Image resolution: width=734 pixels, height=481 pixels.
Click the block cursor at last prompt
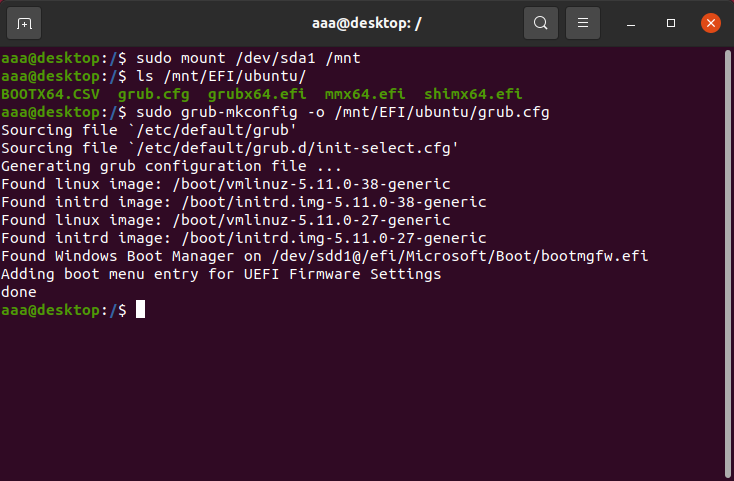coord(140,309)
